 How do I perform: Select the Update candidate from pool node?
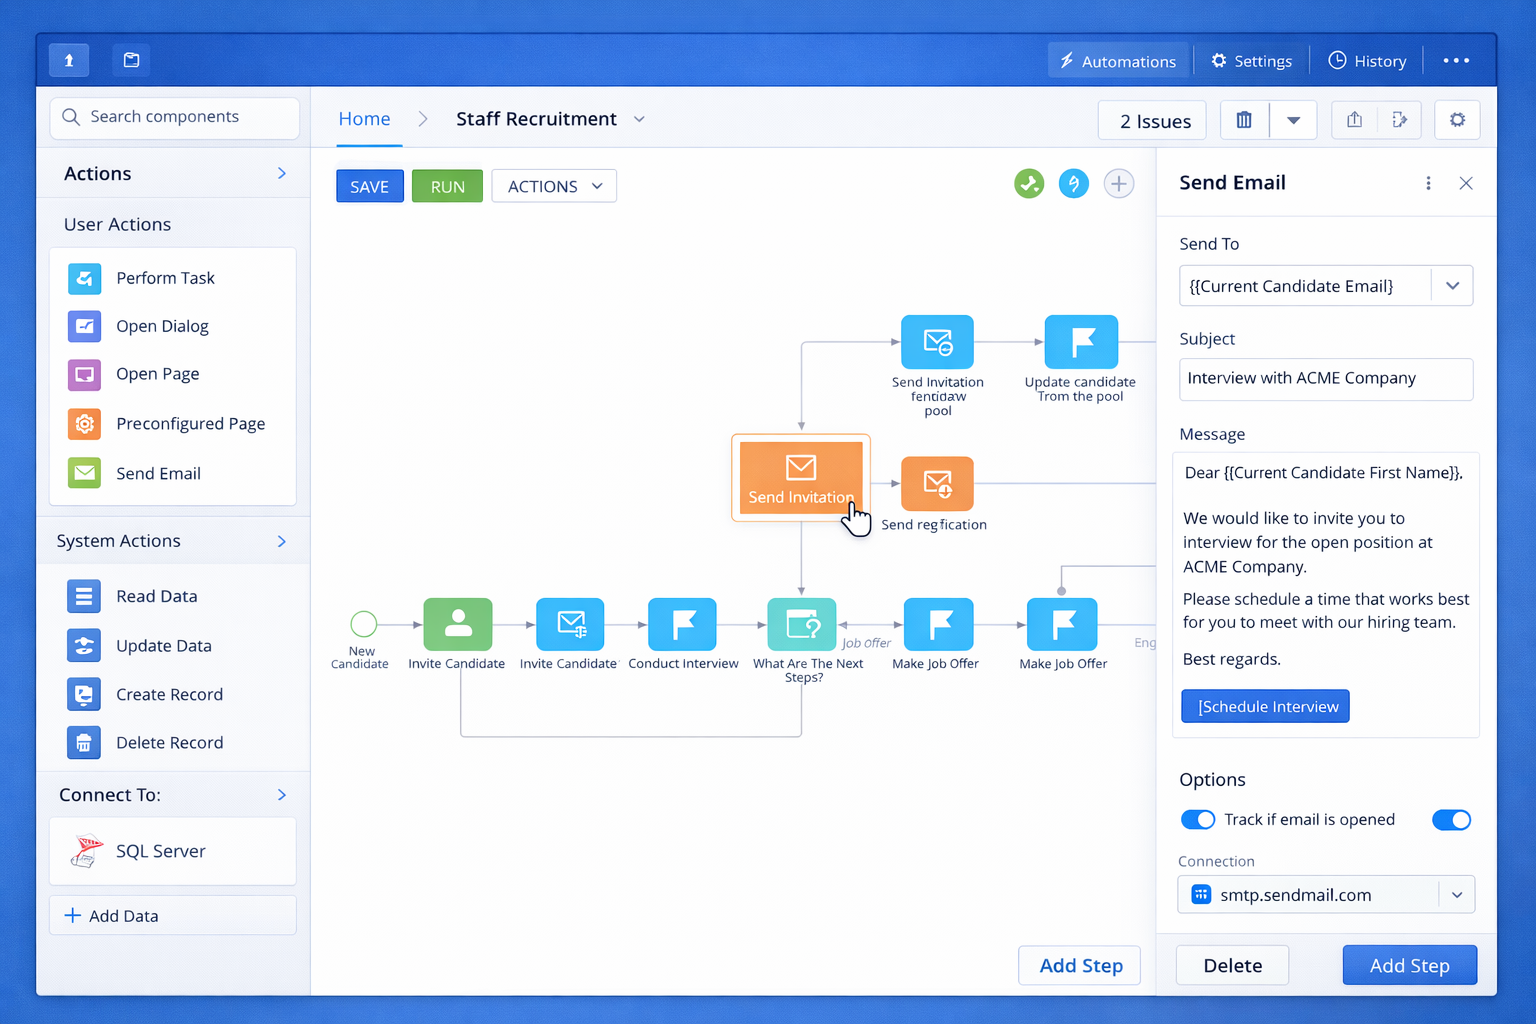pyautogui.click(x=1080, y=342)
